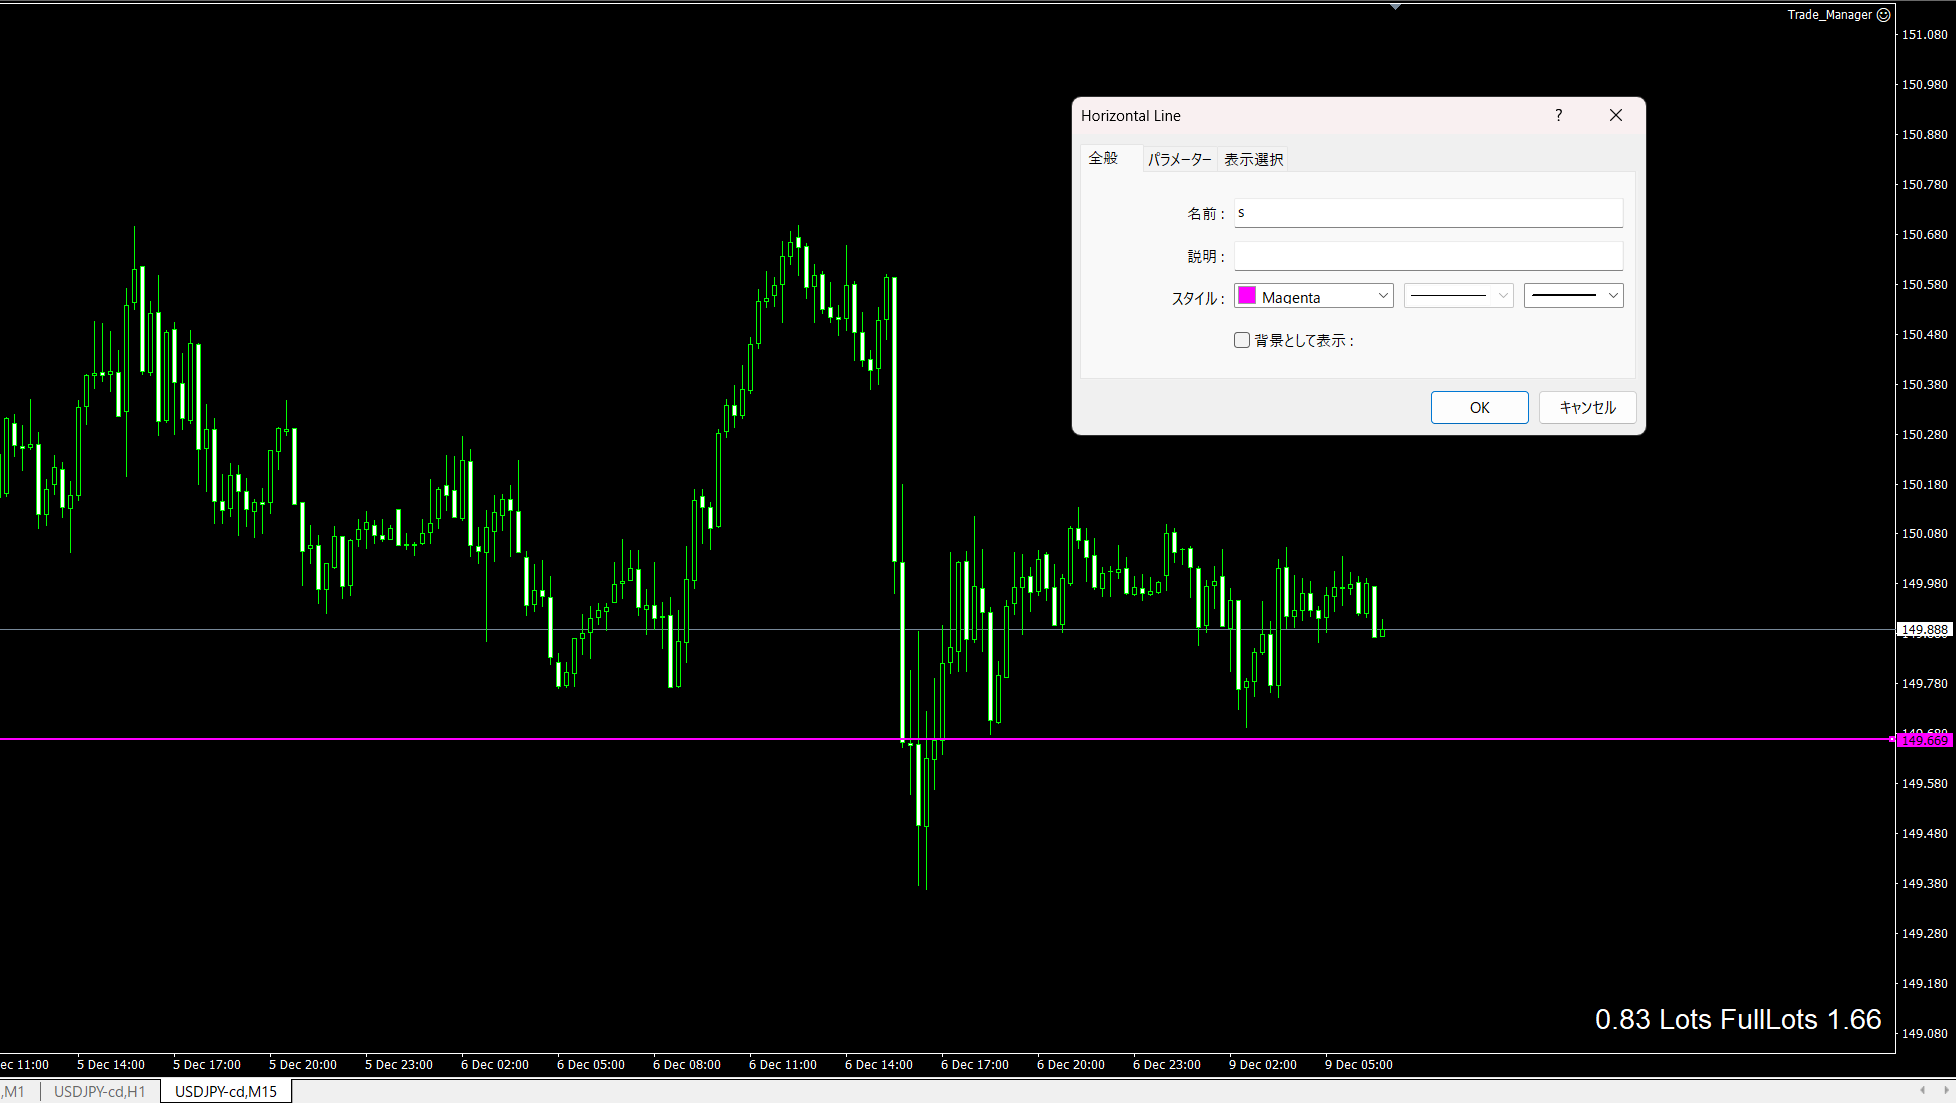1956x1103 pixels.
Task: Click the help question mark button
Action: (1558, 115)
